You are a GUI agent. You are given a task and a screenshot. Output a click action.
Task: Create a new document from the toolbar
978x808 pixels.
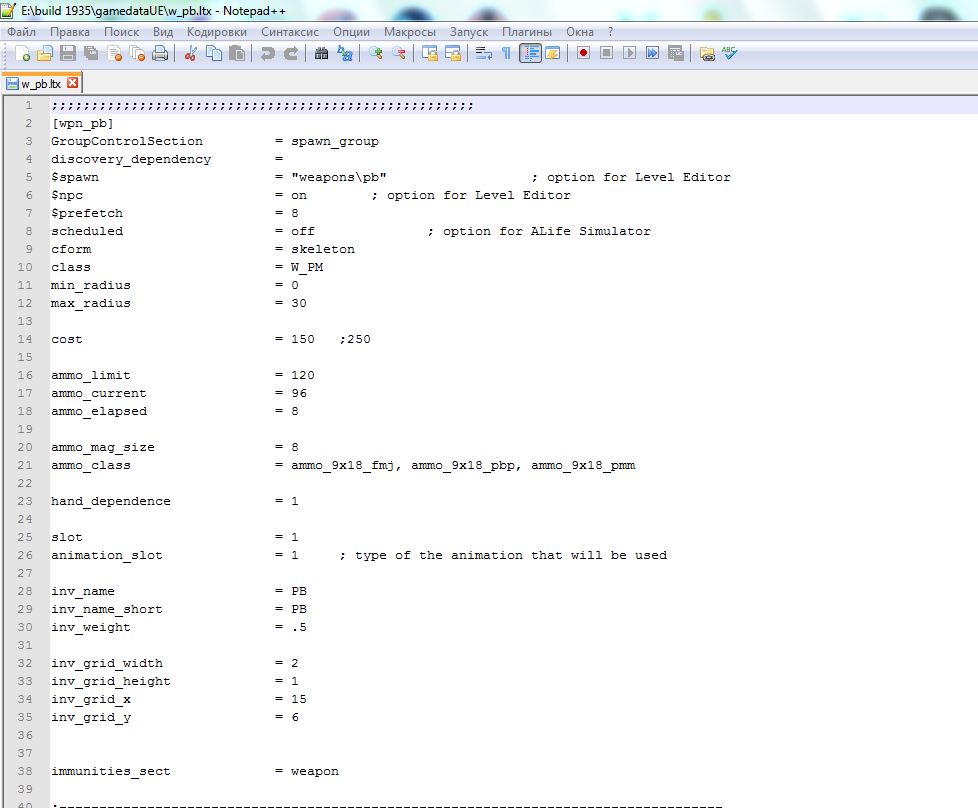coord(20,54)
